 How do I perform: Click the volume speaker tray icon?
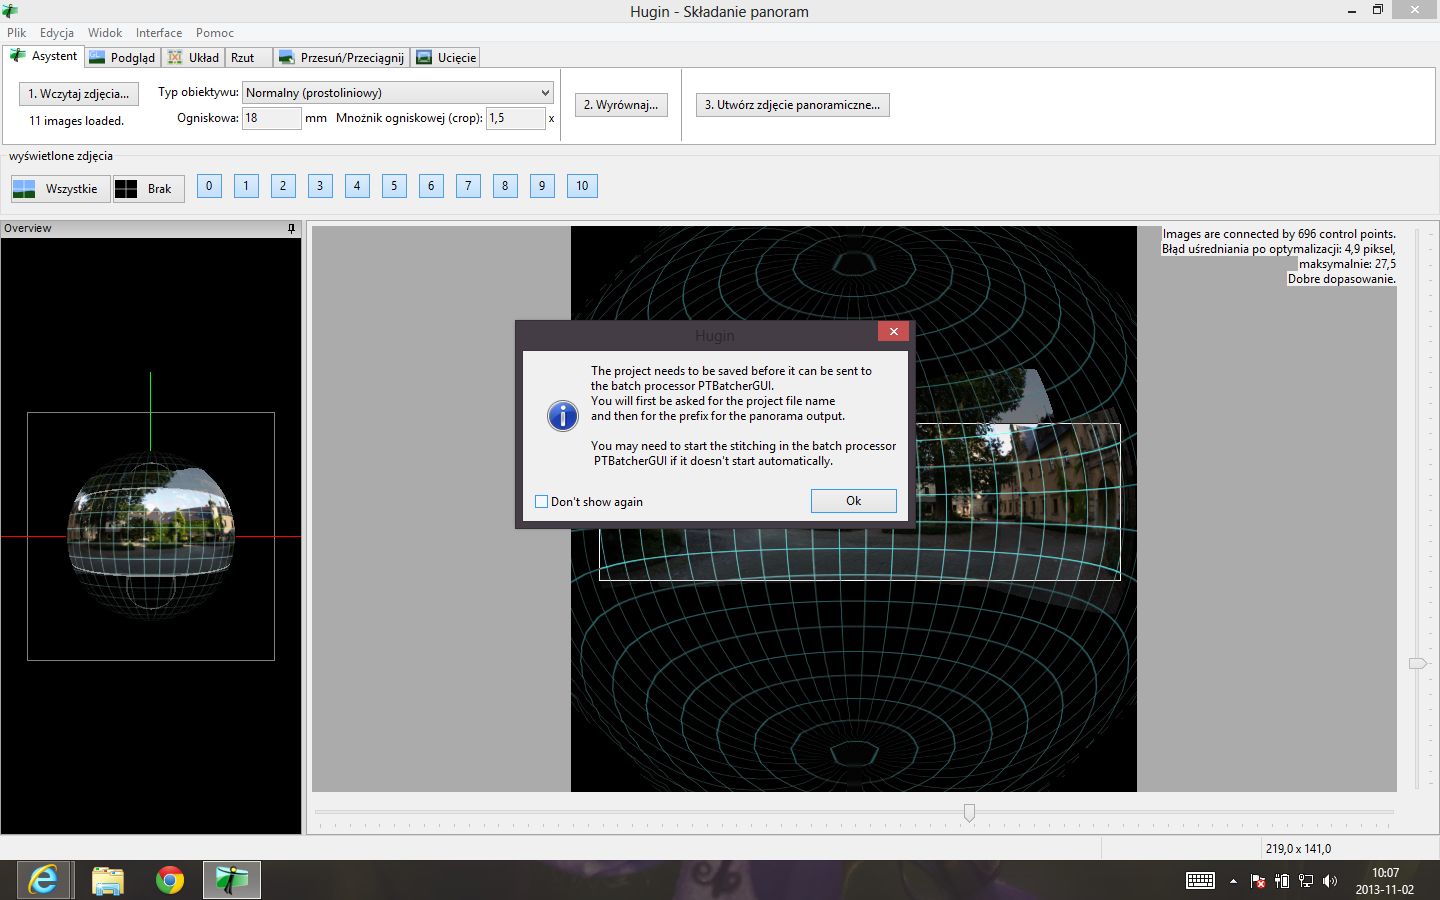point(1329,881)
